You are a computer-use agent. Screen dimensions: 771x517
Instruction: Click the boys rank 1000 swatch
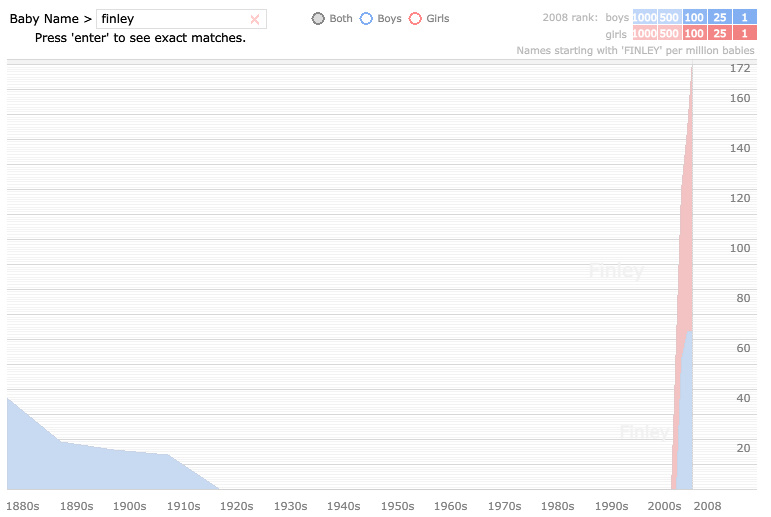click(645, 18)
